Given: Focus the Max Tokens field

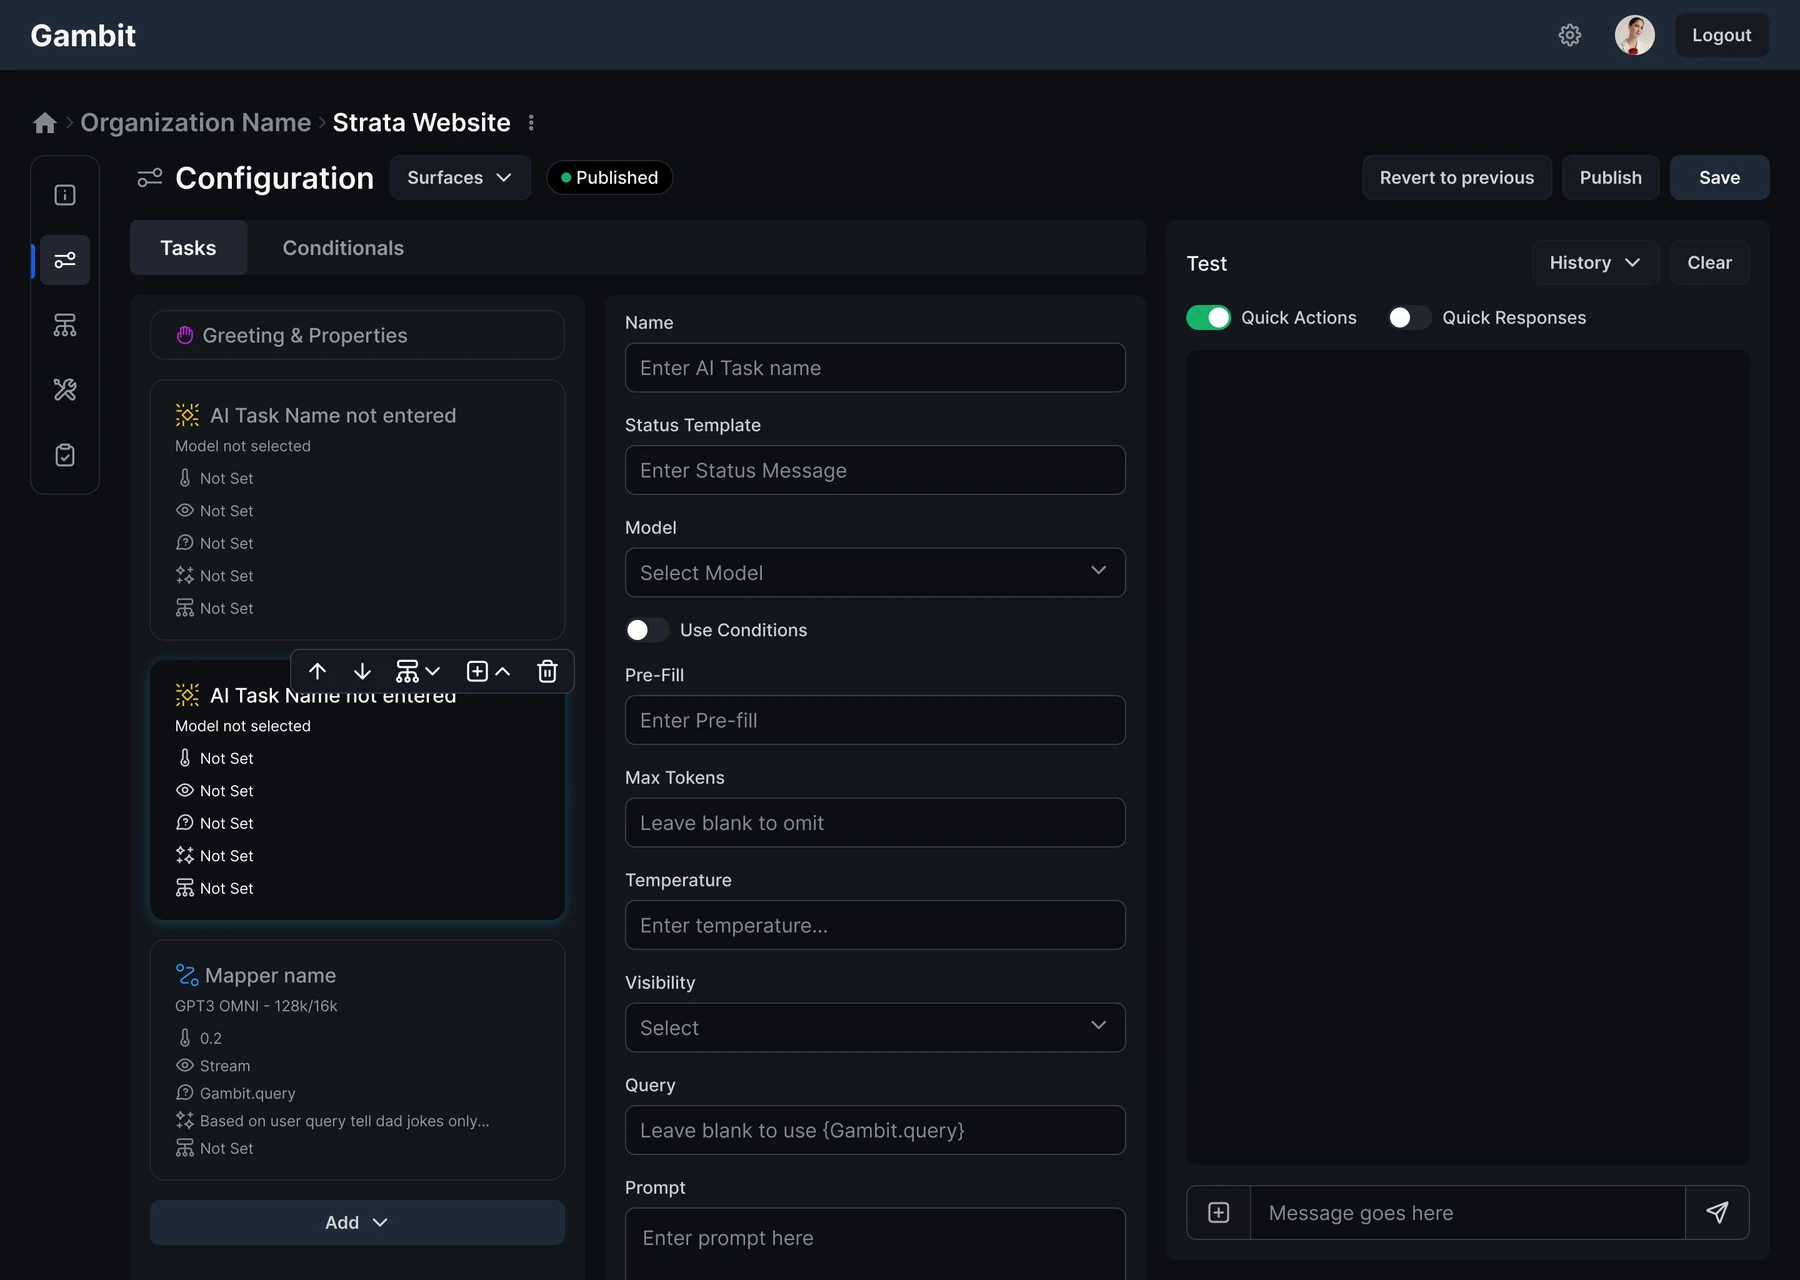Looking at the screenshot, I should pyautogui.click(x=875, y=822).
